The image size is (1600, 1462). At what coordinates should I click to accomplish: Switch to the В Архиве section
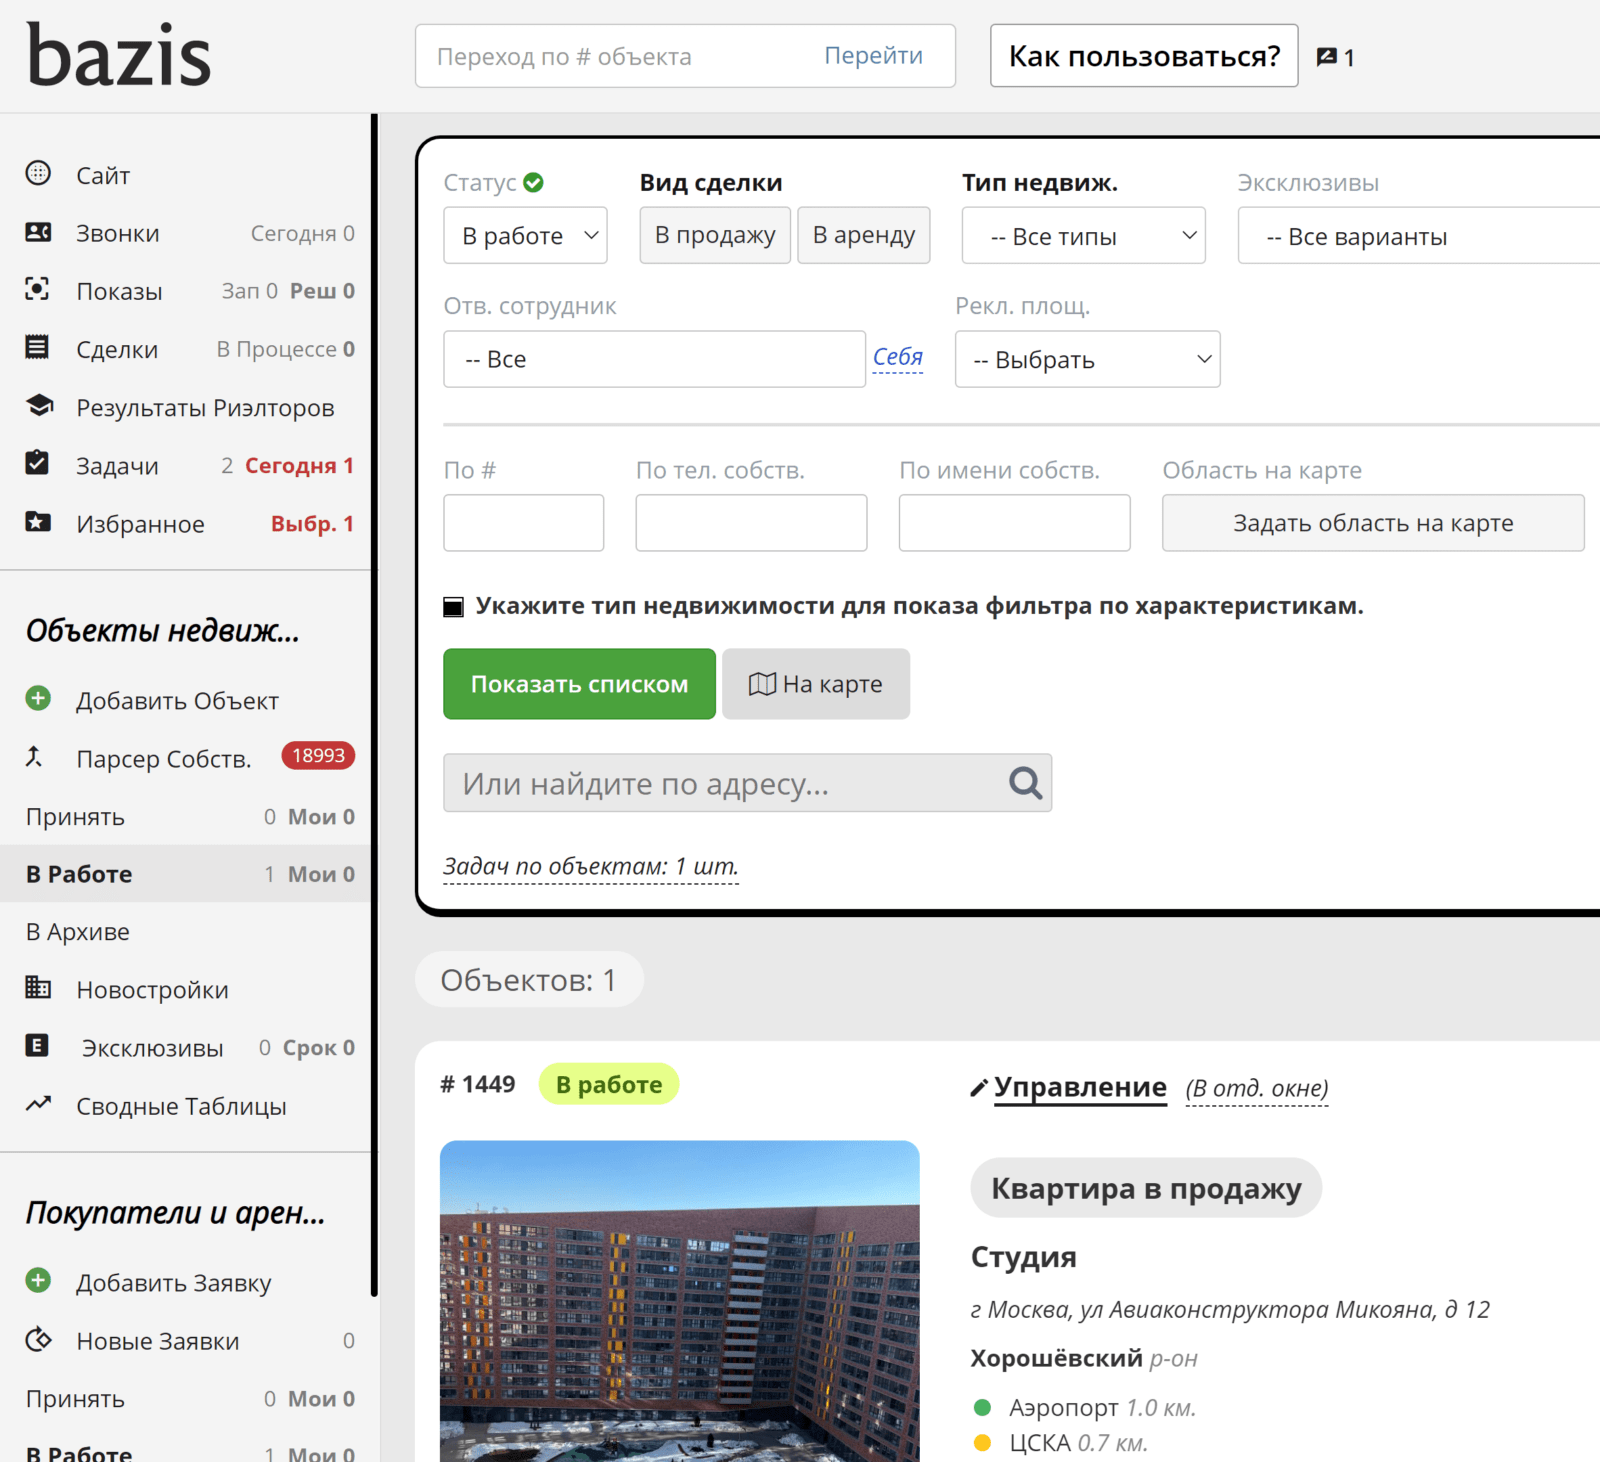point(77,931)
